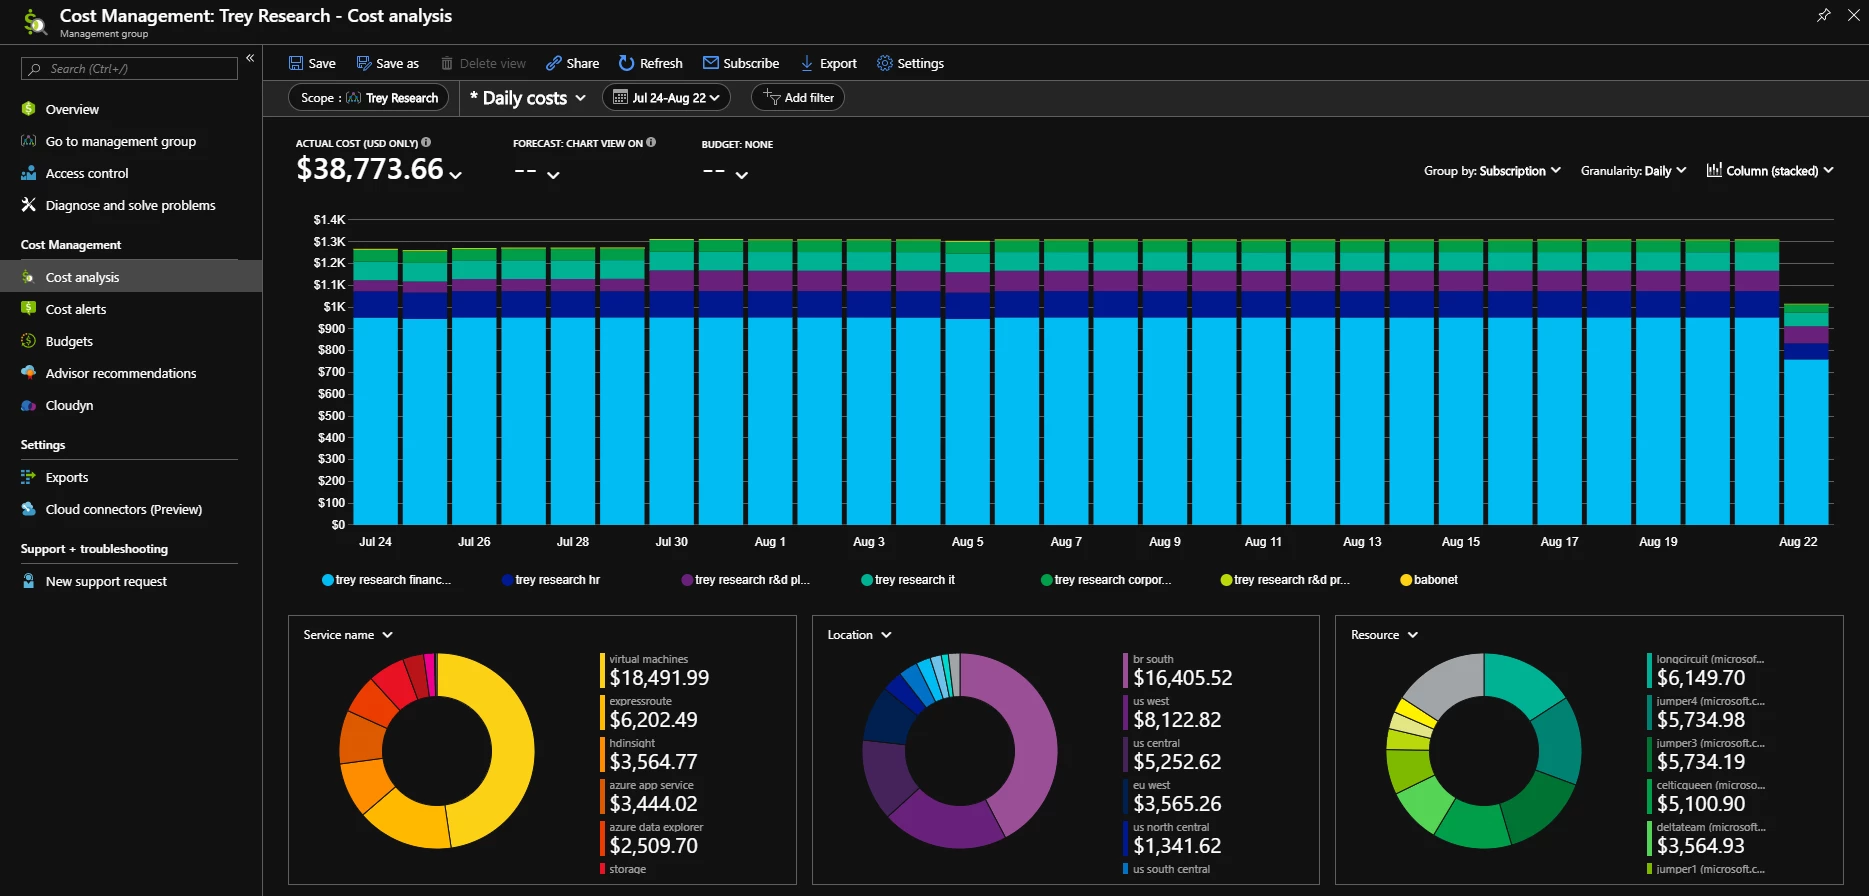Click the Cost alerts icon
The width and height of the screenshot is (1869, 896).
click(x=28, y=309)
